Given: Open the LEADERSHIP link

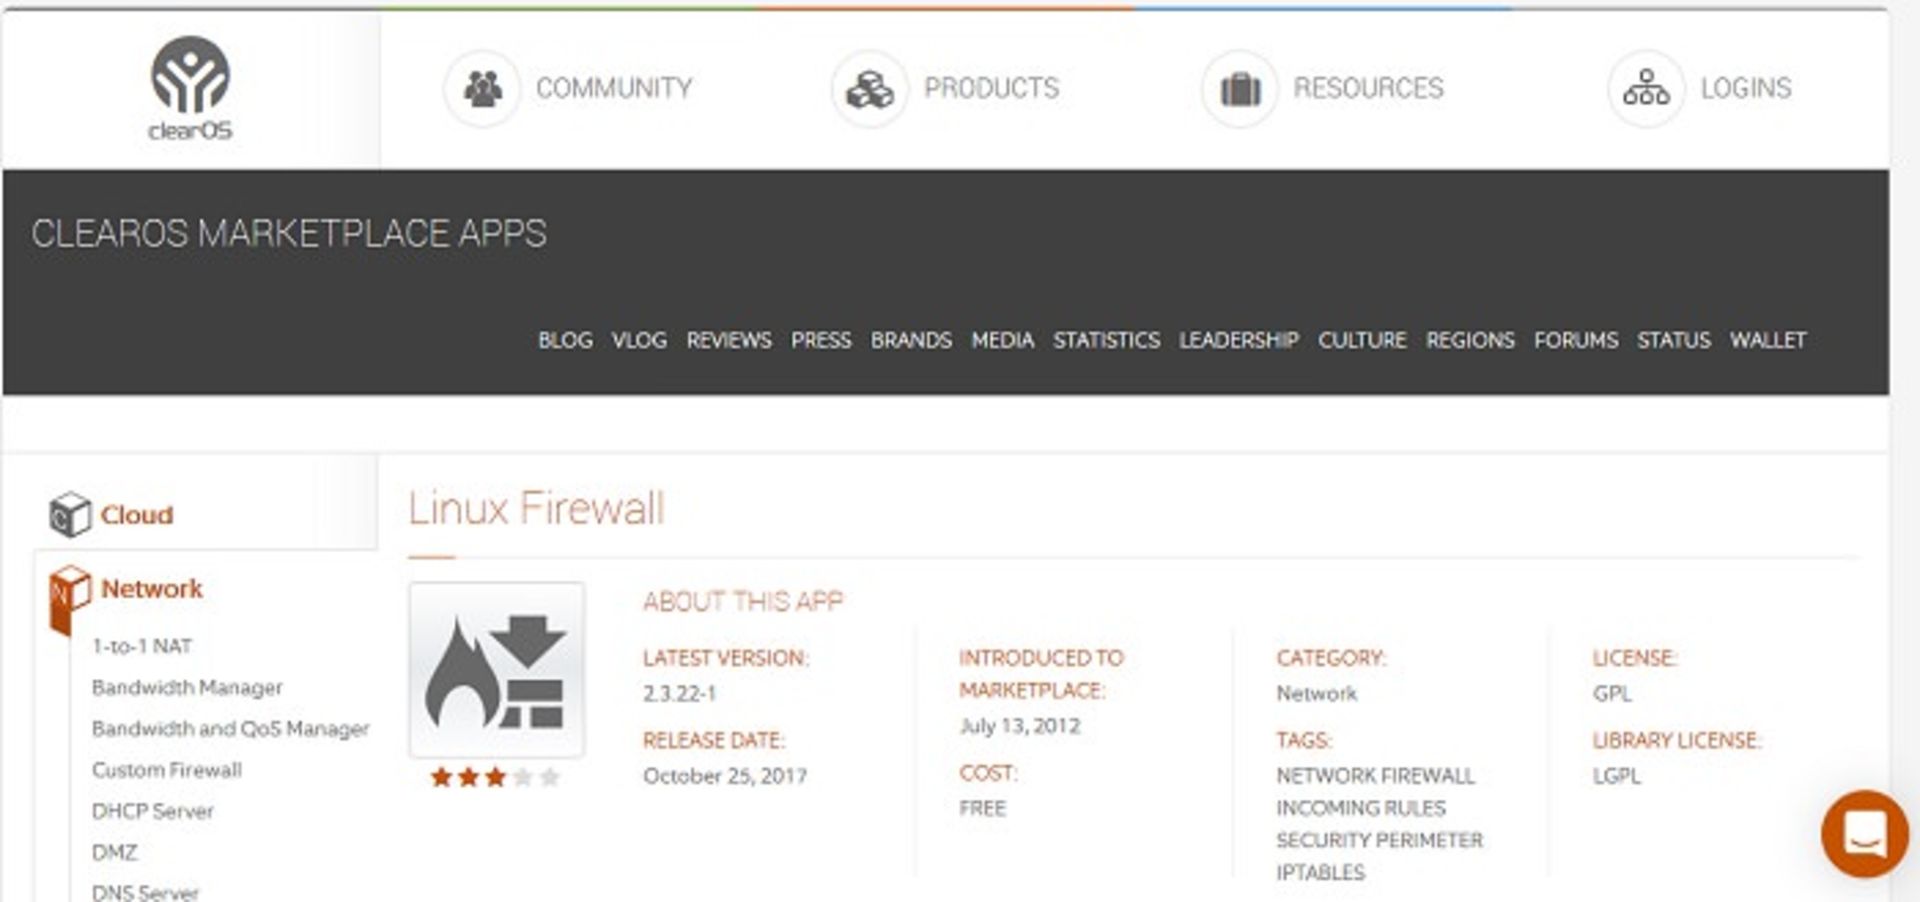Looking at the screenshot, I should point(1238,340).
